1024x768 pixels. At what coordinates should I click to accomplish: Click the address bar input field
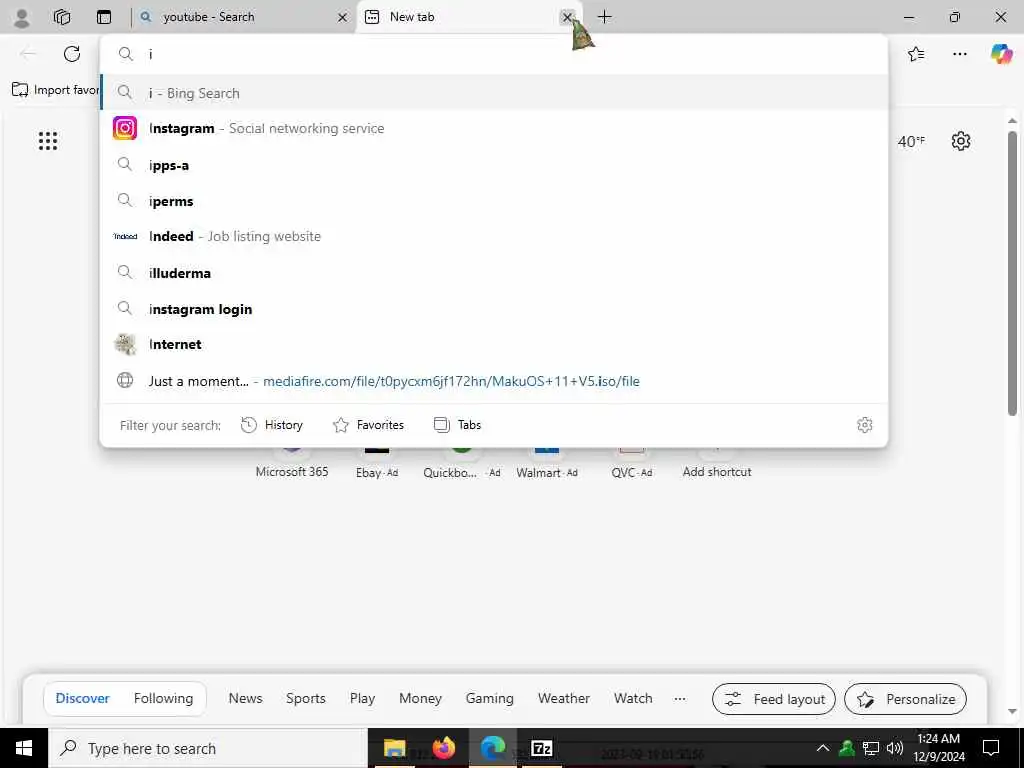(494, 54)
